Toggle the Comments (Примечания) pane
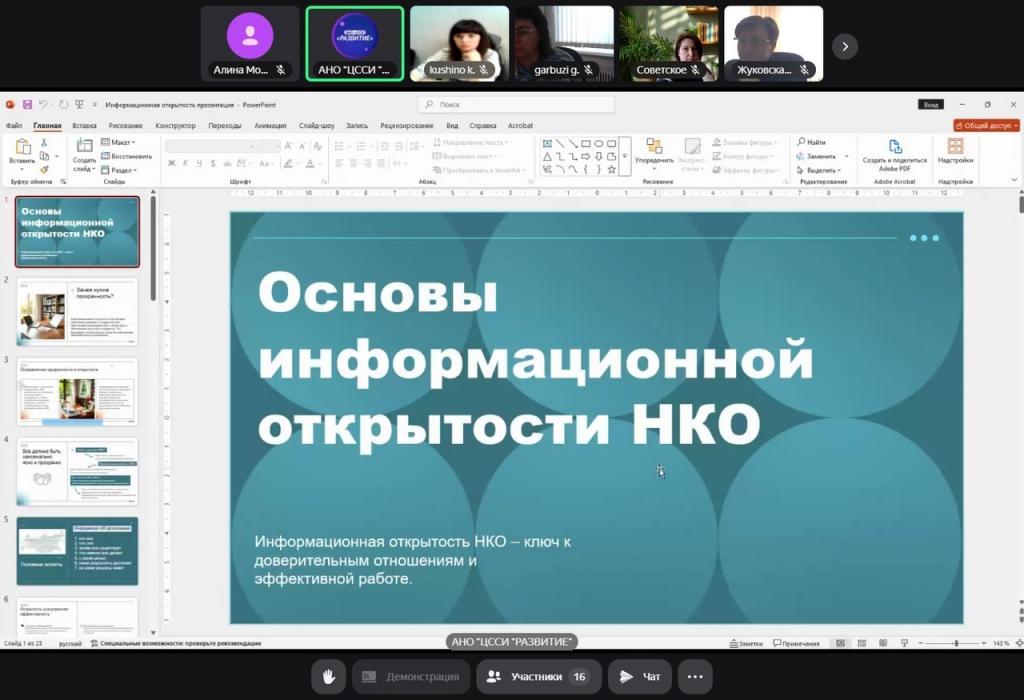Image resolution: width=1024 pixels, height=700 pixels. click(x=796, y=644)
